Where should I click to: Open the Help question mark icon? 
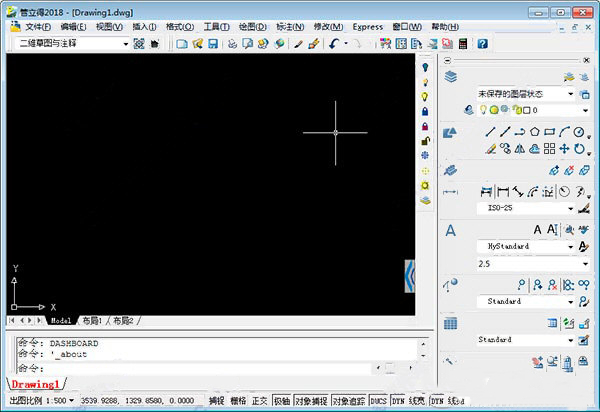pos(483,44)
